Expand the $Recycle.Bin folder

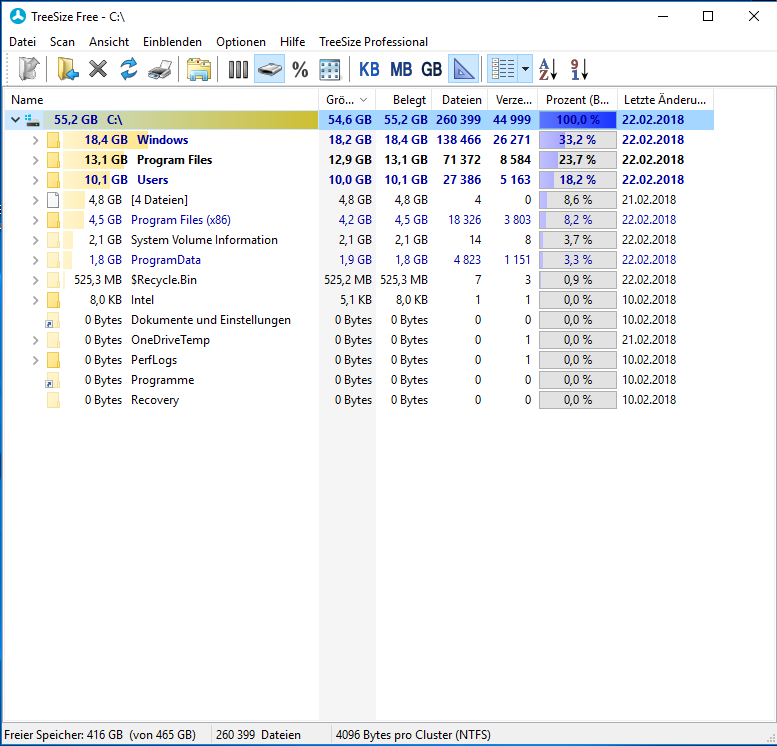[x=35, y=280]
